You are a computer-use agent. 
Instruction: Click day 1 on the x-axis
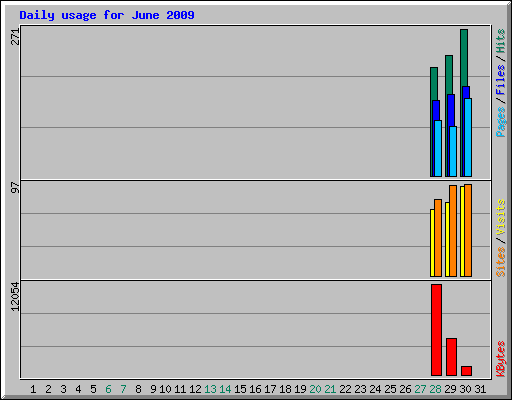click(x=33, y=389)
